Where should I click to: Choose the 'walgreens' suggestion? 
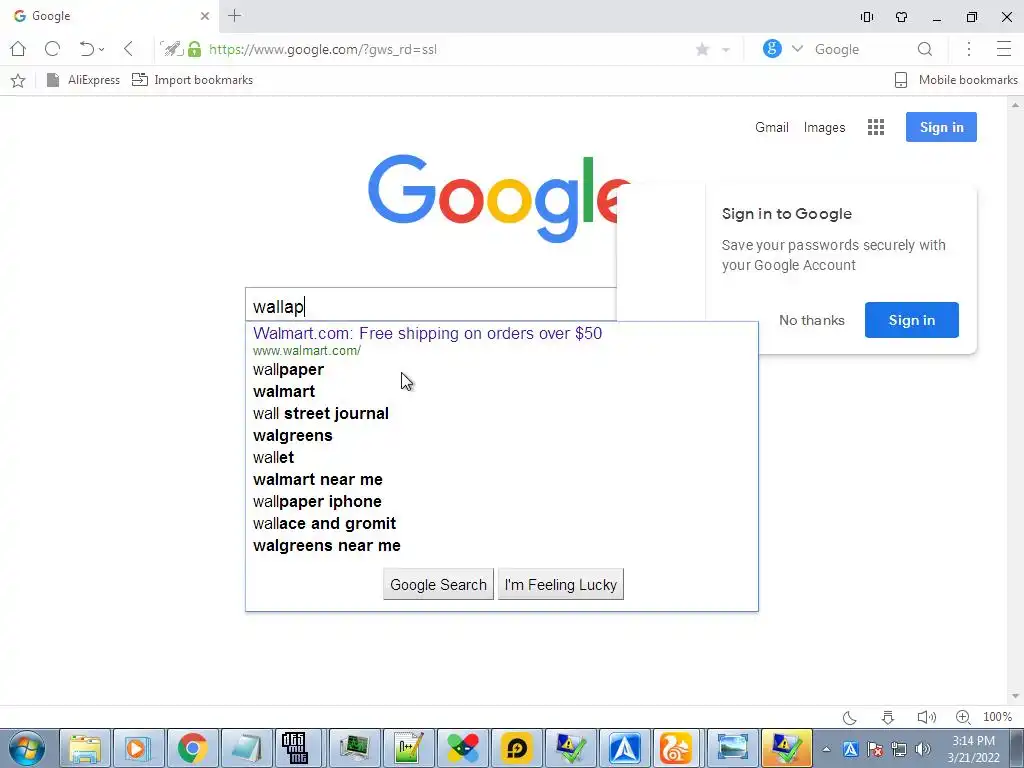click(293, 436)
